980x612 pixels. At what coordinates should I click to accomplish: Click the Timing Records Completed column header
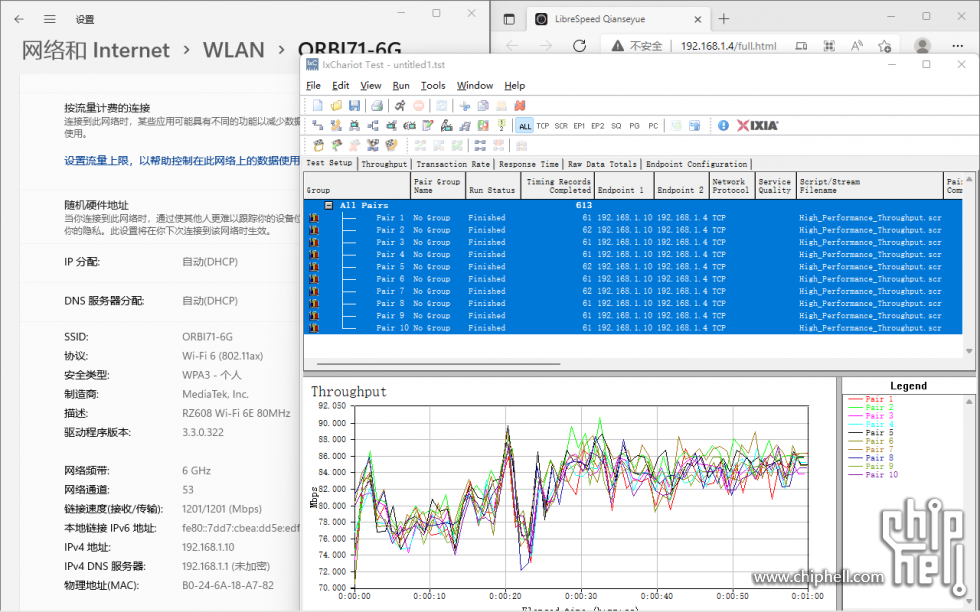(x=558, y=186)
